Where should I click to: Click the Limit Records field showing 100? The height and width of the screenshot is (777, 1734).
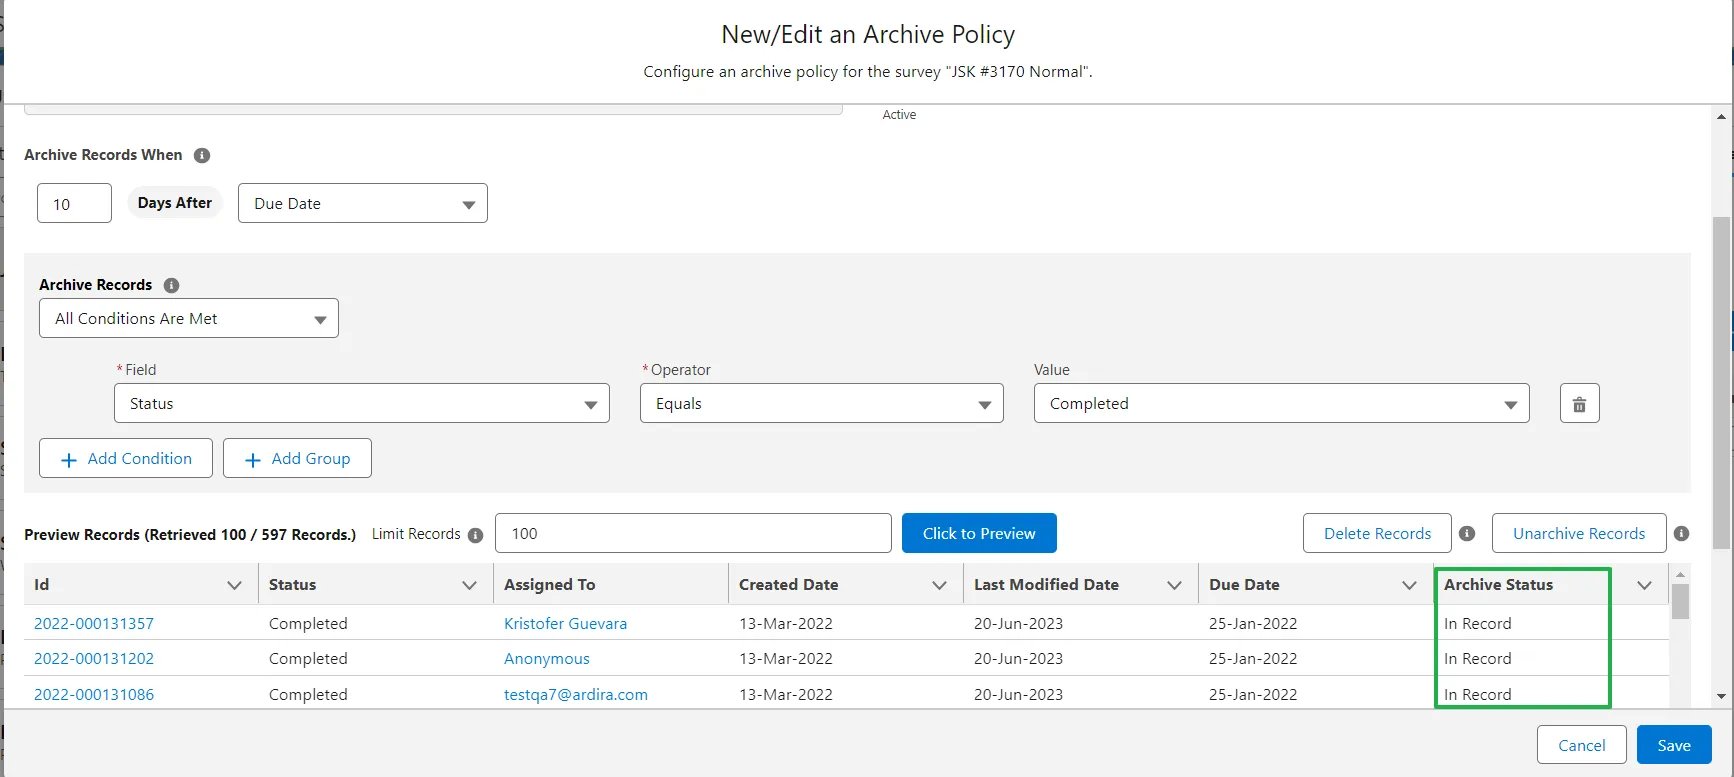point(693,533)
